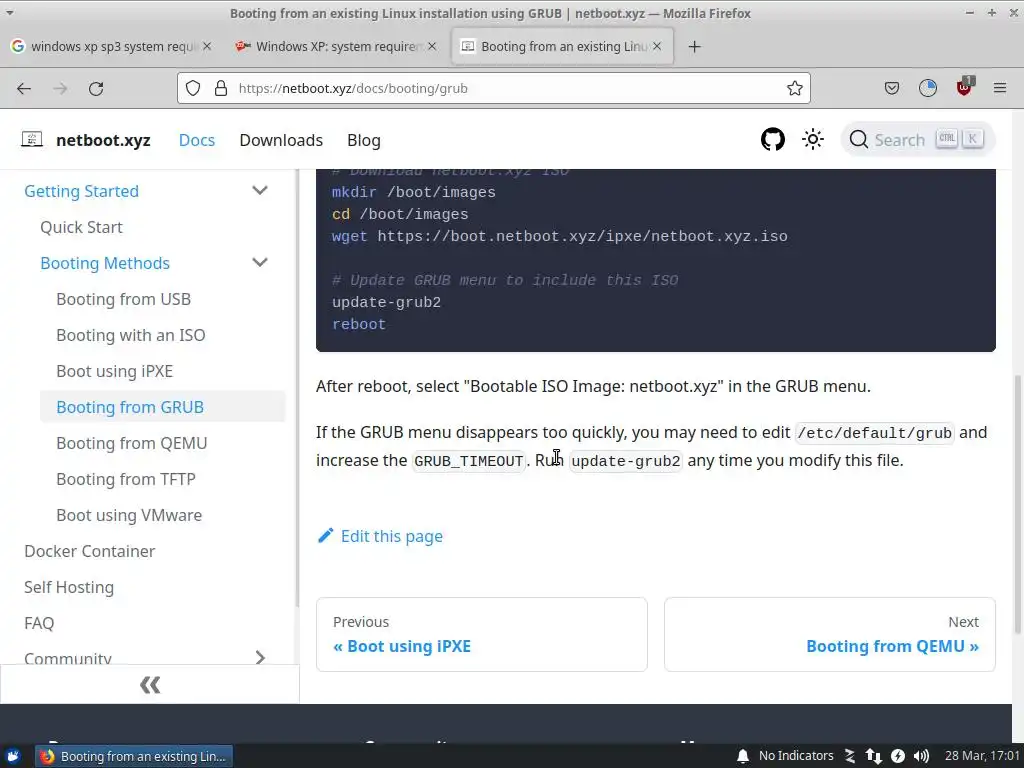Switch to the Windows XP: system requirements tab
Image resolution: width=1024 pixels, height=768 pixels.
337,46
